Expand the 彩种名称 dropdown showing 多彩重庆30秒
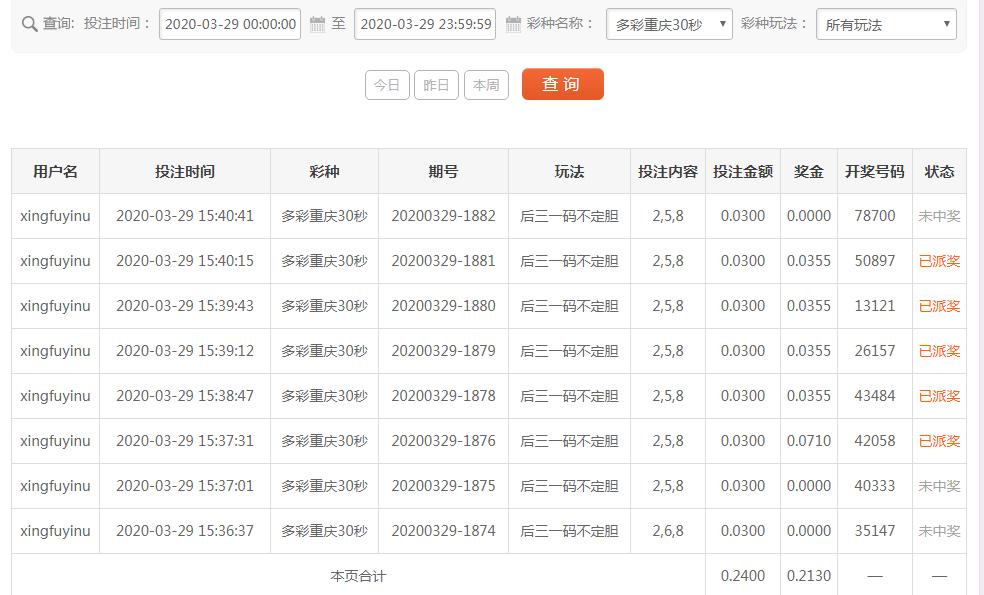 (x=669, y=24)
